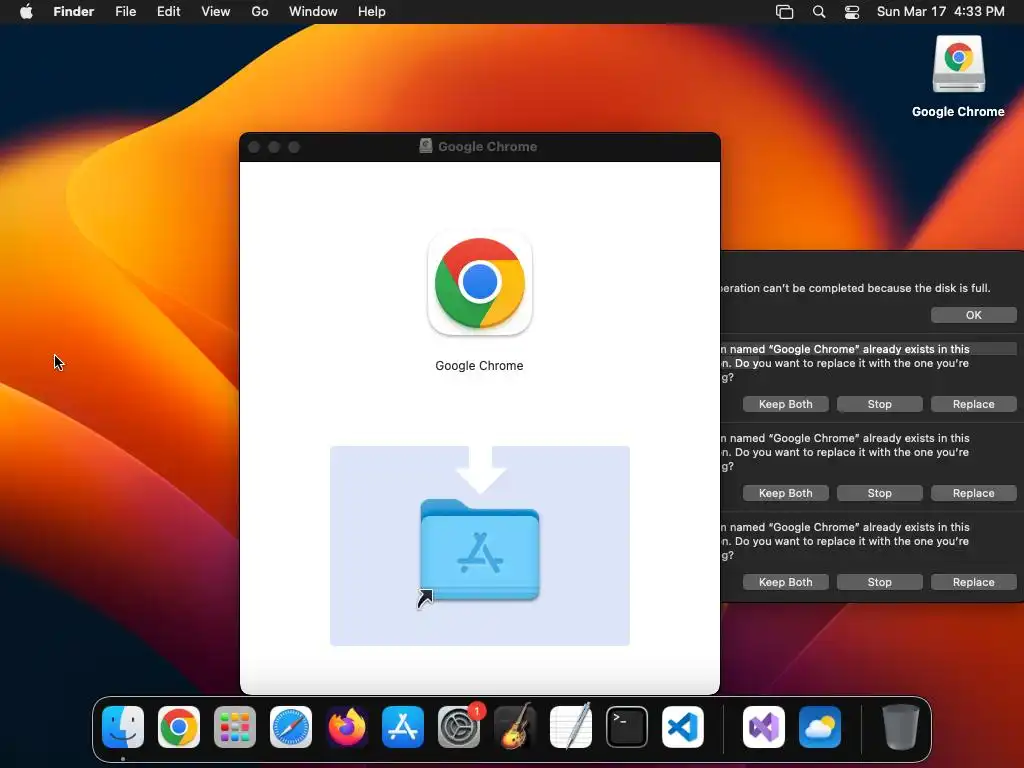Open the File menu
This screenshot has height=768, width=1024.
pos(125,12)
